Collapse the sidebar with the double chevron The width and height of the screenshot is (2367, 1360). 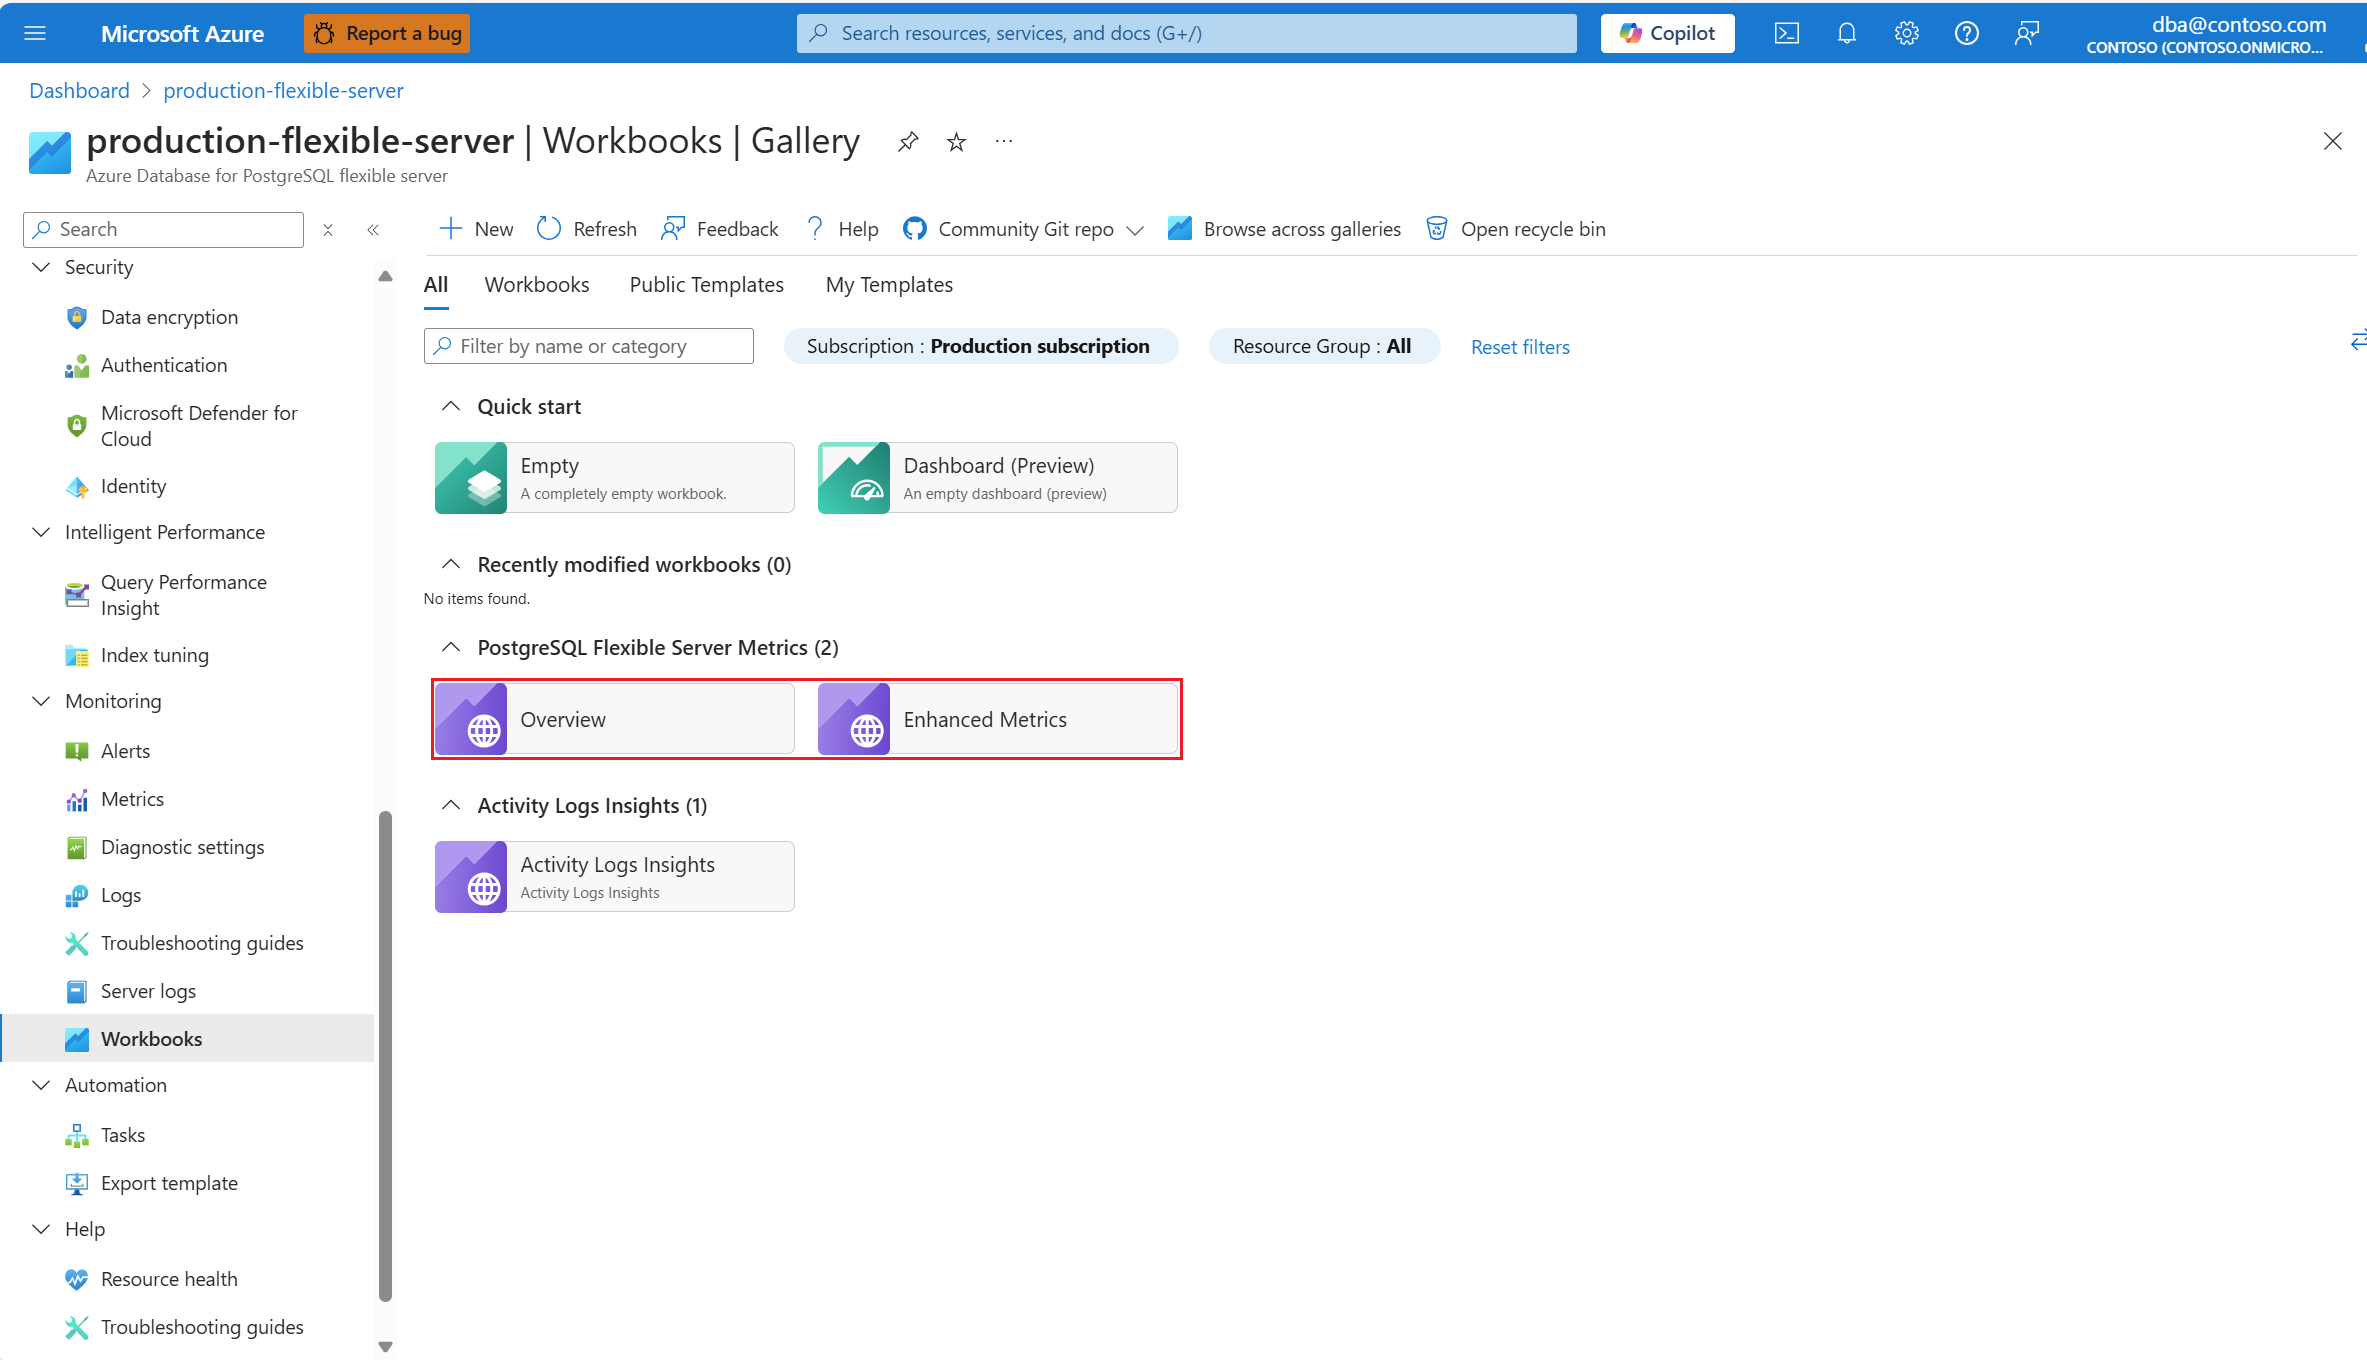pos(373,230)
